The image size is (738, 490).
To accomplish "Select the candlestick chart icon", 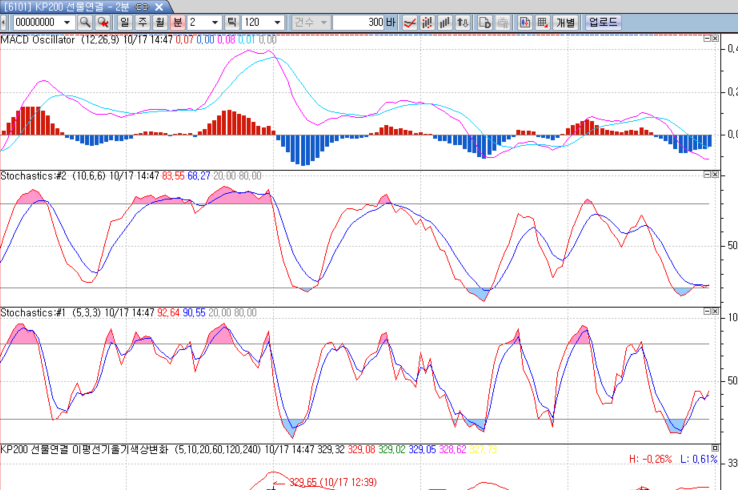I will [x=426, y=21].
